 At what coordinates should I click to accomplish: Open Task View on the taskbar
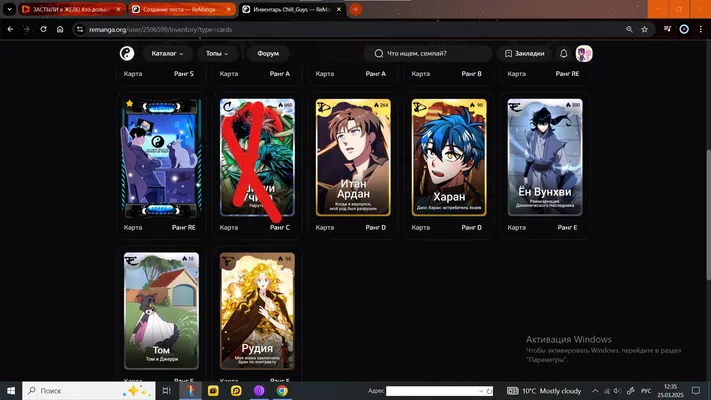tap(166, 390)
